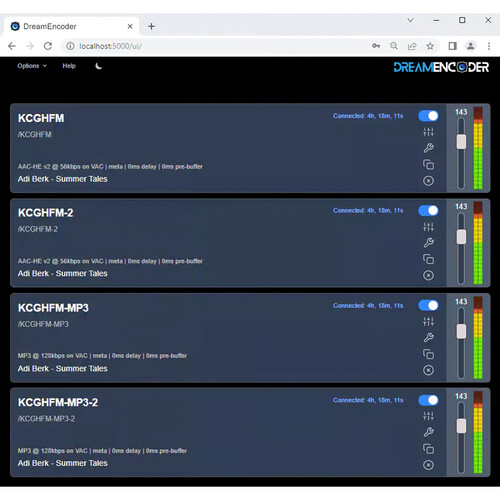Open a new browser tab
The height and width of the screenshot is (500, 500).
click(151, 26)
